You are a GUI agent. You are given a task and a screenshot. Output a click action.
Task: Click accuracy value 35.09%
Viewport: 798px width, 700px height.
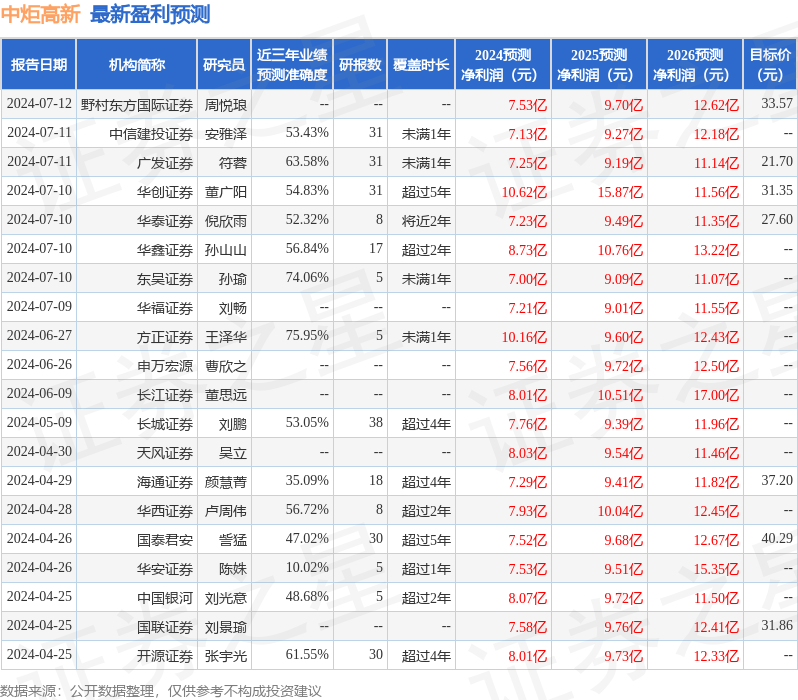(307, 481)
